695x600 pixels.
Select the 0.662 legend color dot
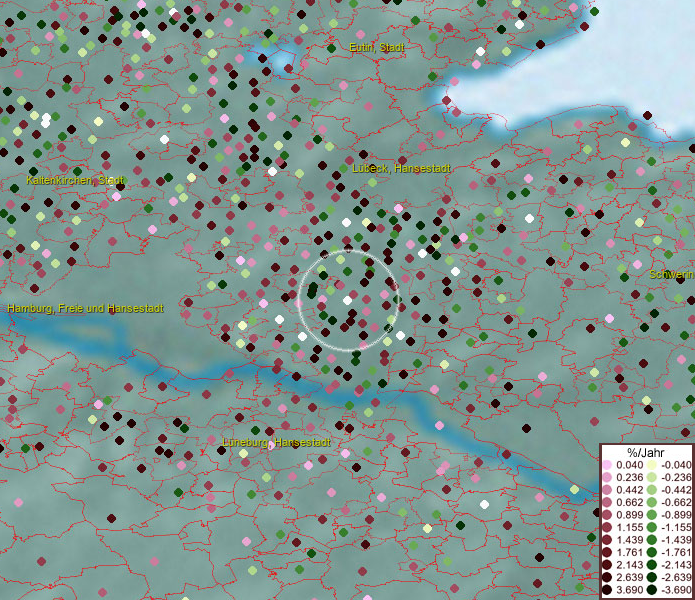[x=607, y=503]
